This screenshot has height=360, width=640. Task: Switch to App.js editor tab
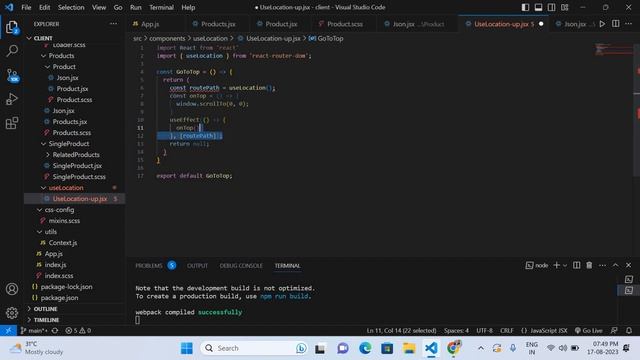point(150,24)
